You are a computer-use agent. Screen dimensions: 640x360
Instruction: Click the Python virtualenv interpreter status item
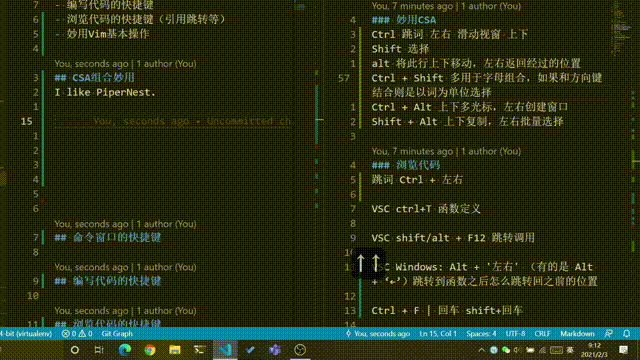point(26,333)
